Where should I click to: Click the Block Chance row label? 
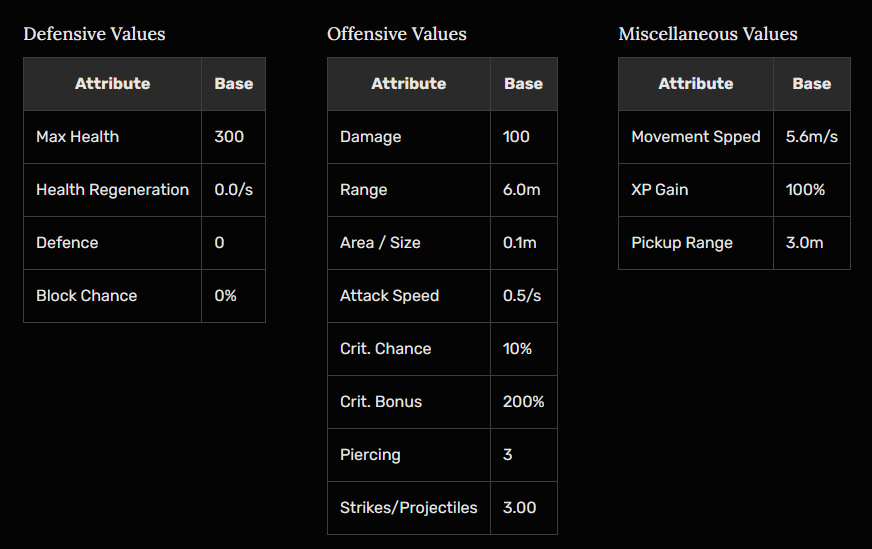86,296
